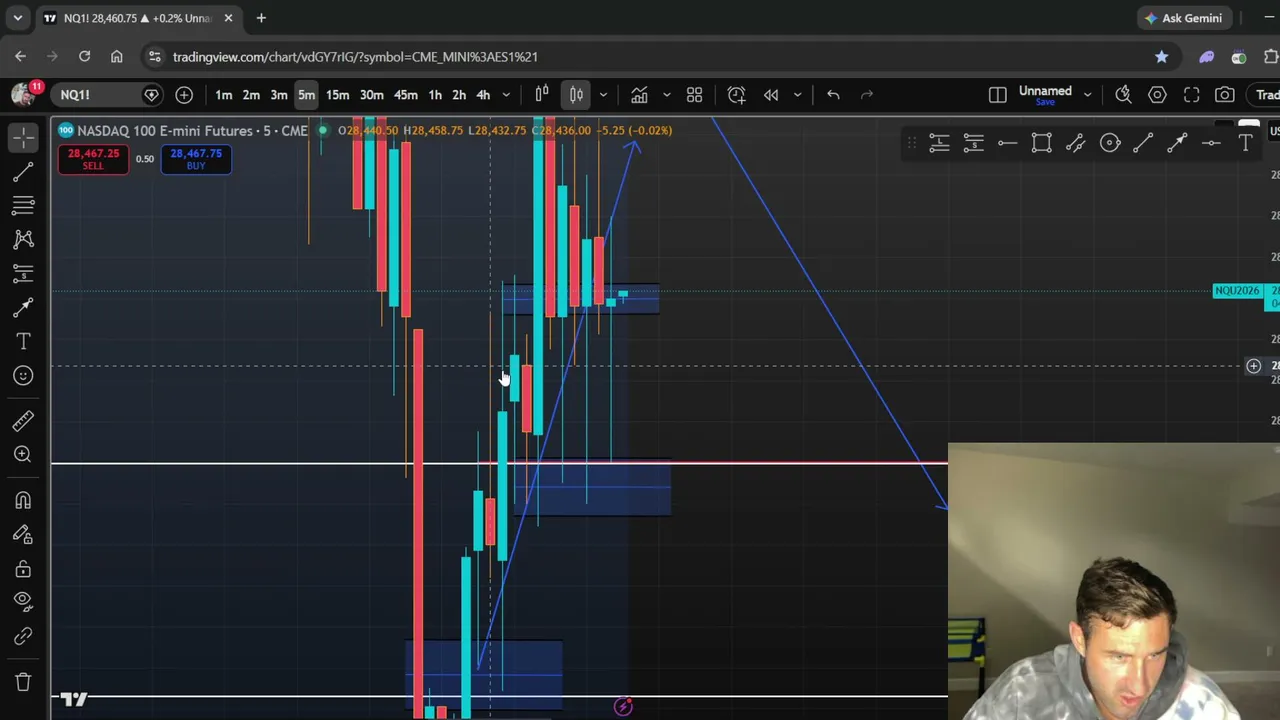Expand the bar replay dropdown arrow
This screenshot has height=720, width=1280.
[x=797, y=95]
